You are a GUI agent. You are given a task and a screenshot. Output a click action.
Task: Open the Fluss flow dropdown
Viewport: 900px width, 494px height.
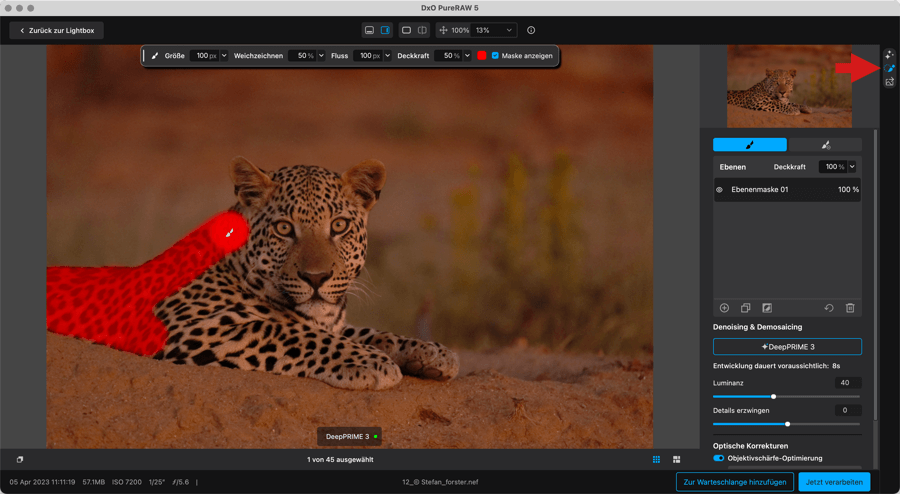[387, 56]
